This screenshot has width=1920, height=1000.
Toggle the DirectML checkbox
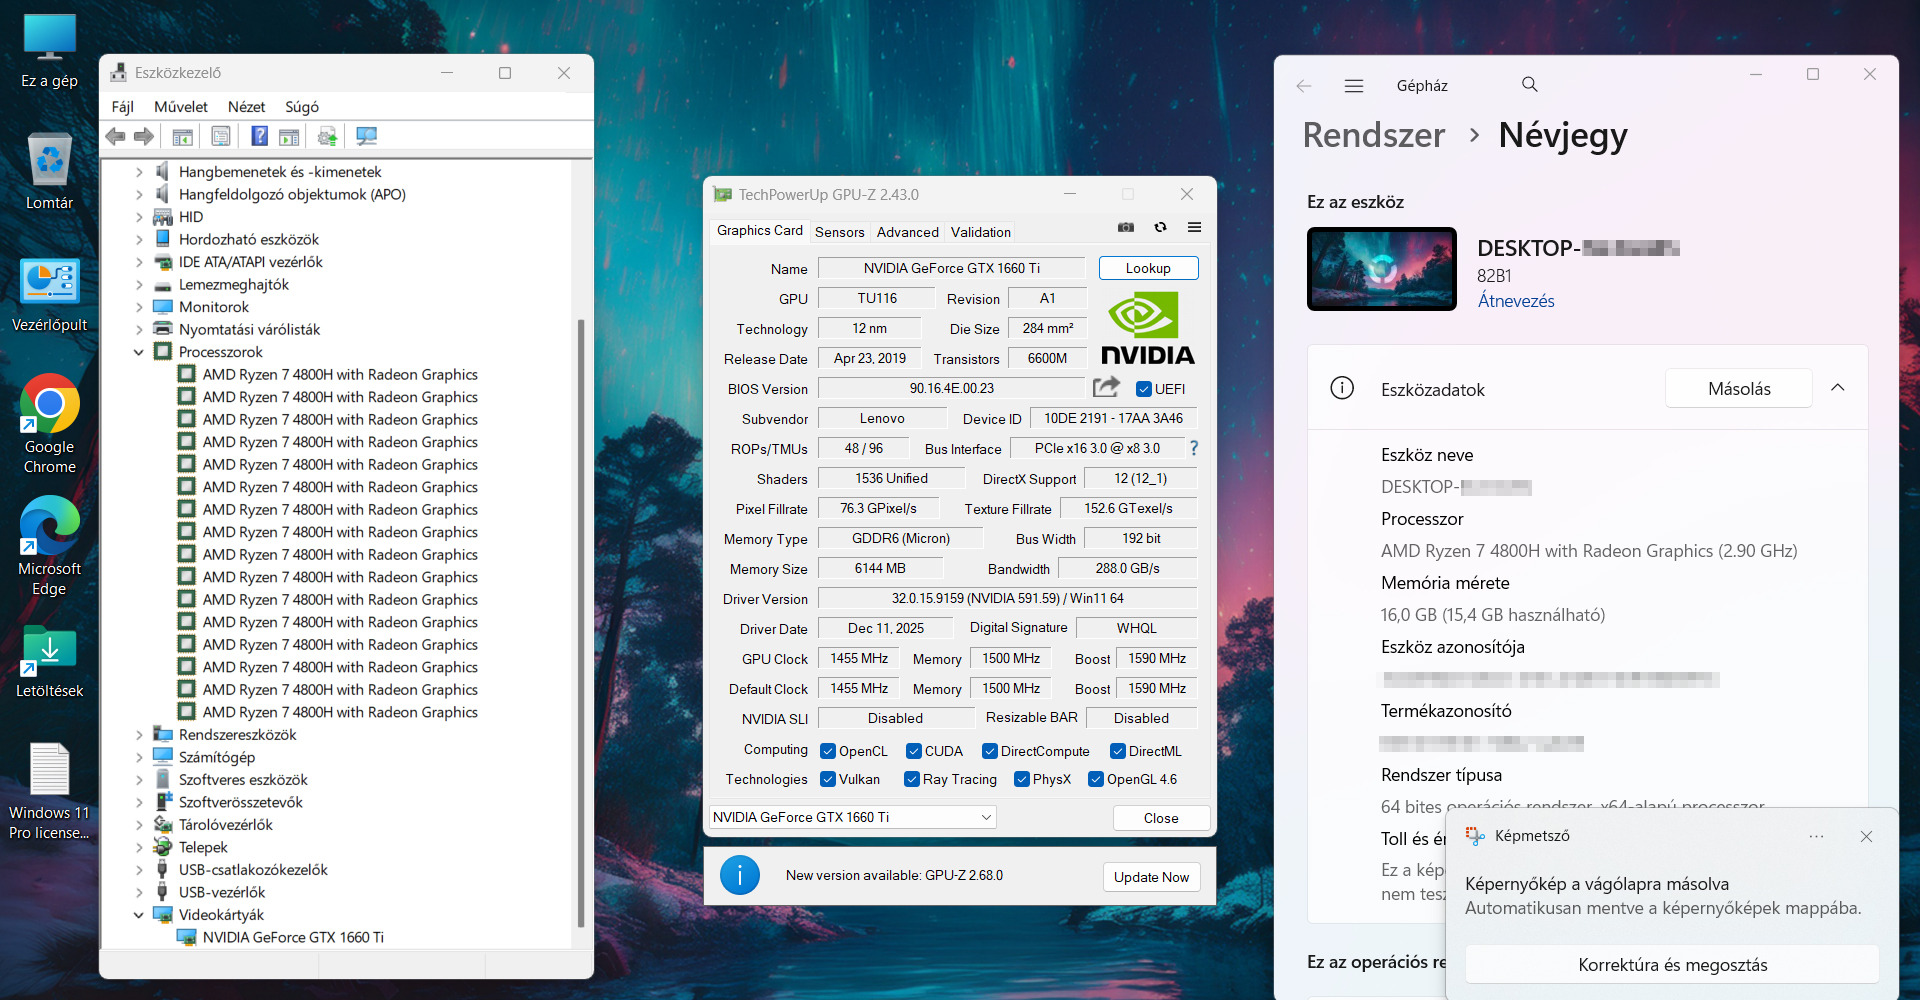(x=1118, y=751)
